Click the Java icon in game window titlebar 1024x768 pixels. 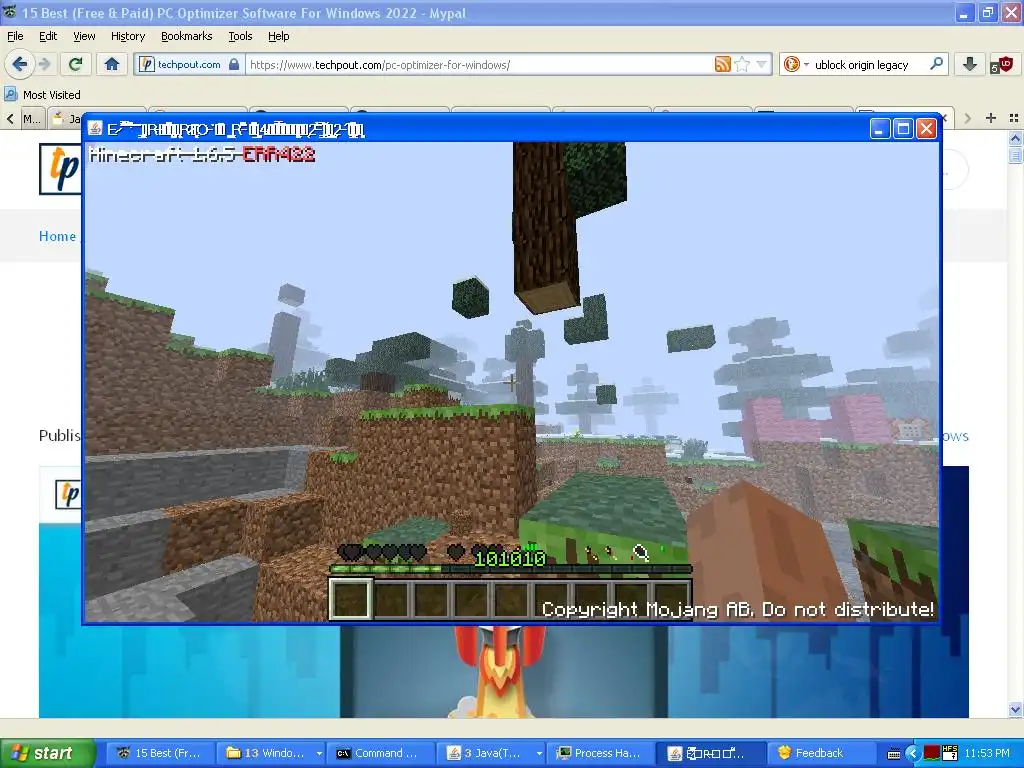95,129
